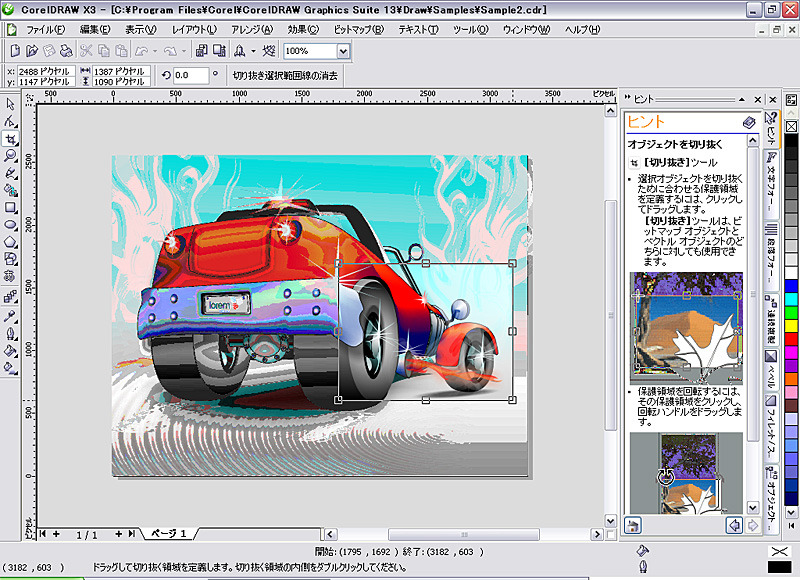This screenshot has height=580, width=800.
Task: Open the color palette flyout at top
Action: click(791, 100)
